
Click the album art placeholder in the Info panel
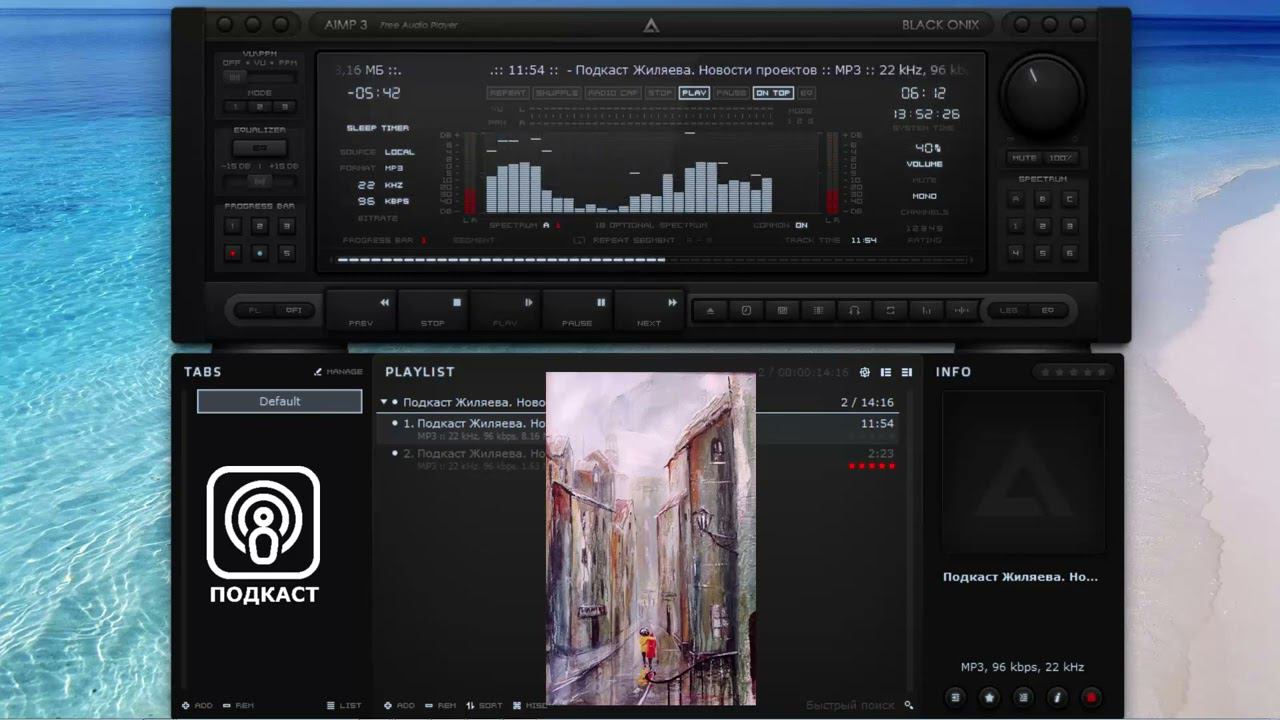pyautogui.click(x=1024, y=472)
